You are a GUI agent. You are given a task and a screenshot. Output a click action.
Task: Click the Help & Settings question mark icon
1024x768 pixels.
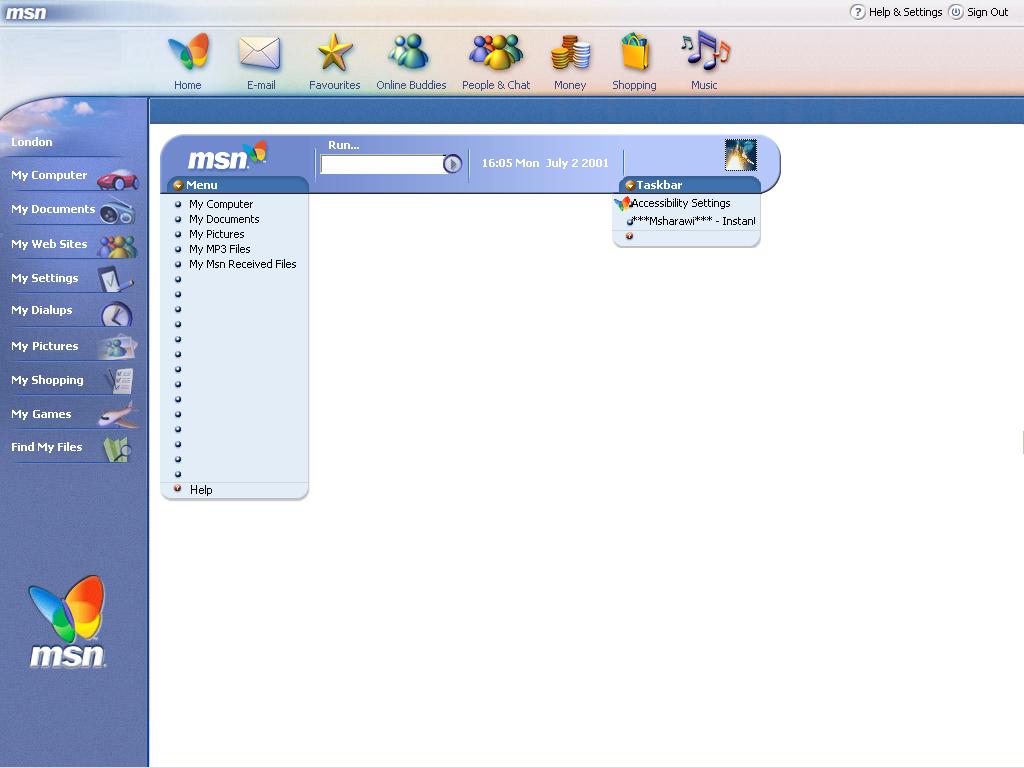[x=857, y=12]
